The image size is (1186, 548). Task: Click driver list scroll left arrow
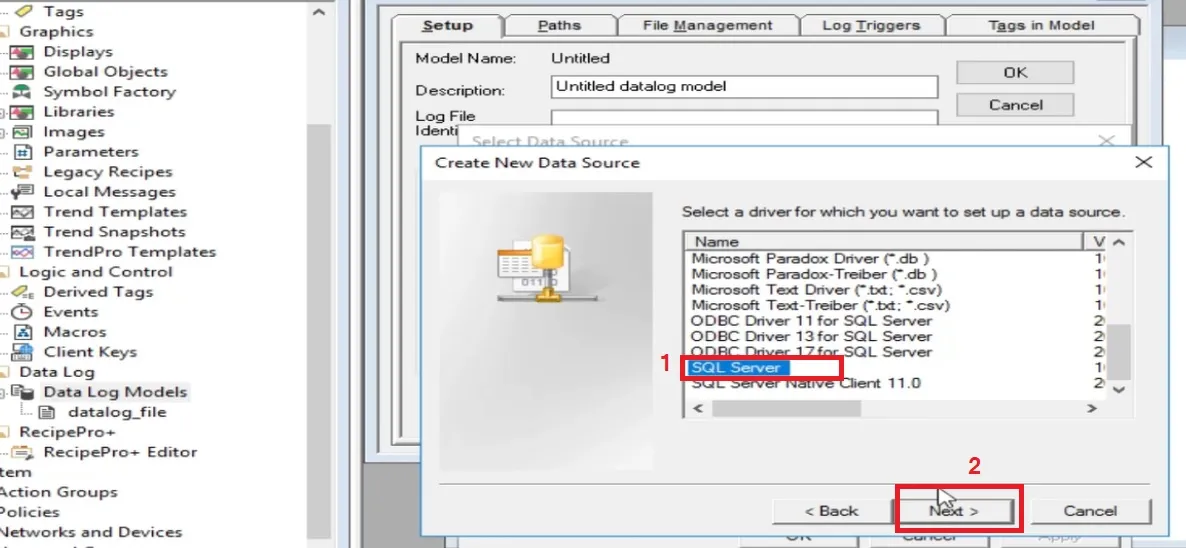pos(698,408)
